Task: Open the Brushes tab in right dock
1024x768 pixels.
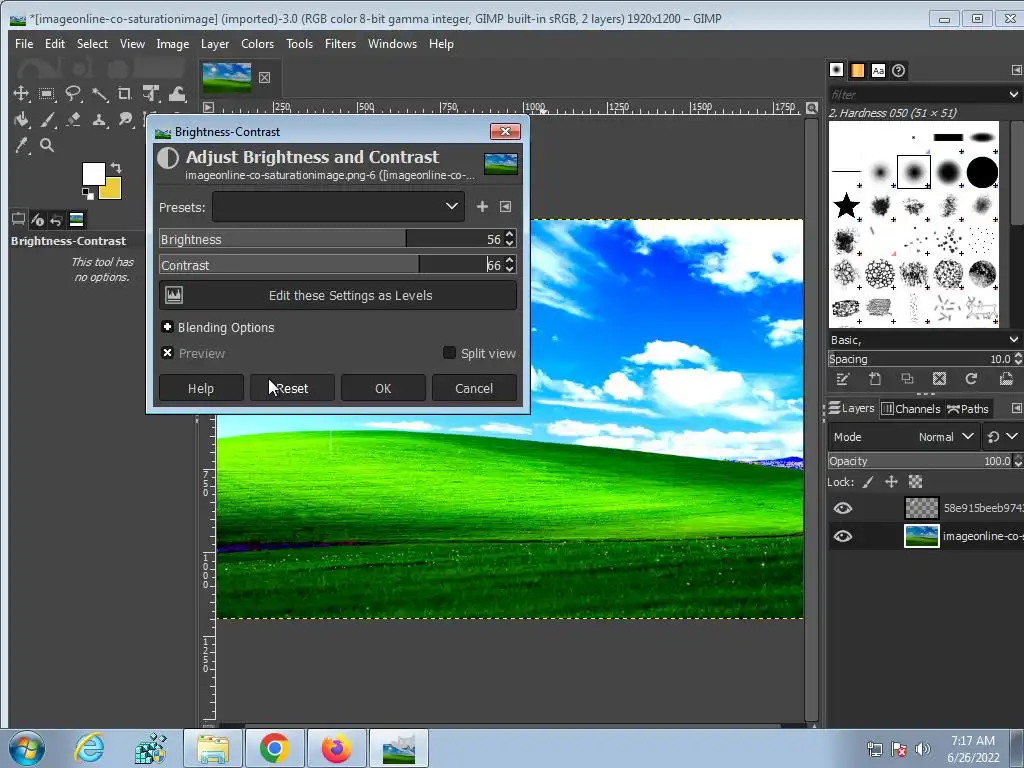Action: pyautogui.click(x=837, y=70)
